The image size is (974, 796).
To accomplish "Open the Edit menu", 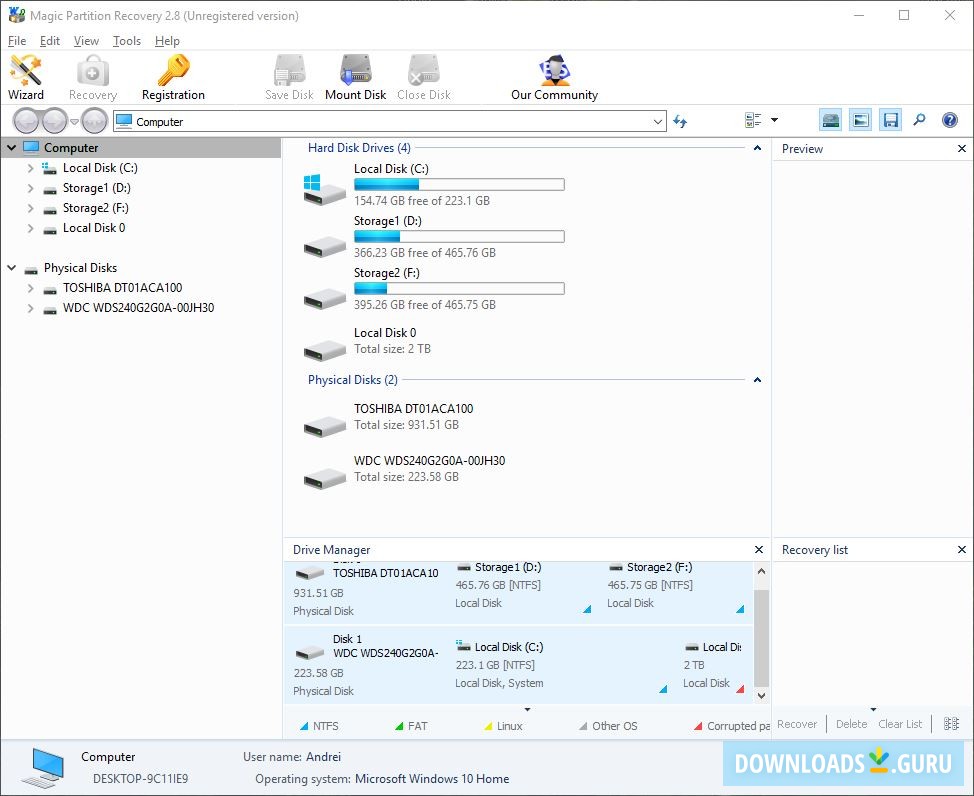I will coord(49,40).
